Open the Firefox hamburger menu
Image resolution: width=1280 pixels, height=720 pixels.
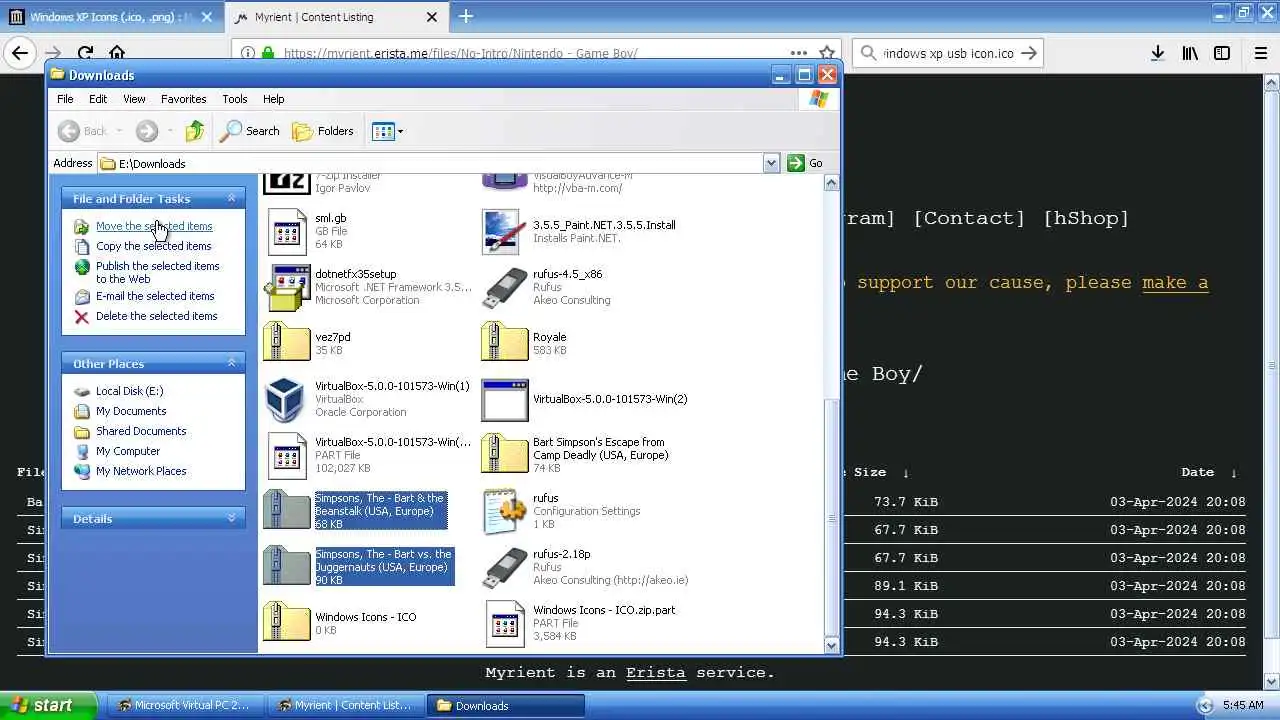point(1261,53)
